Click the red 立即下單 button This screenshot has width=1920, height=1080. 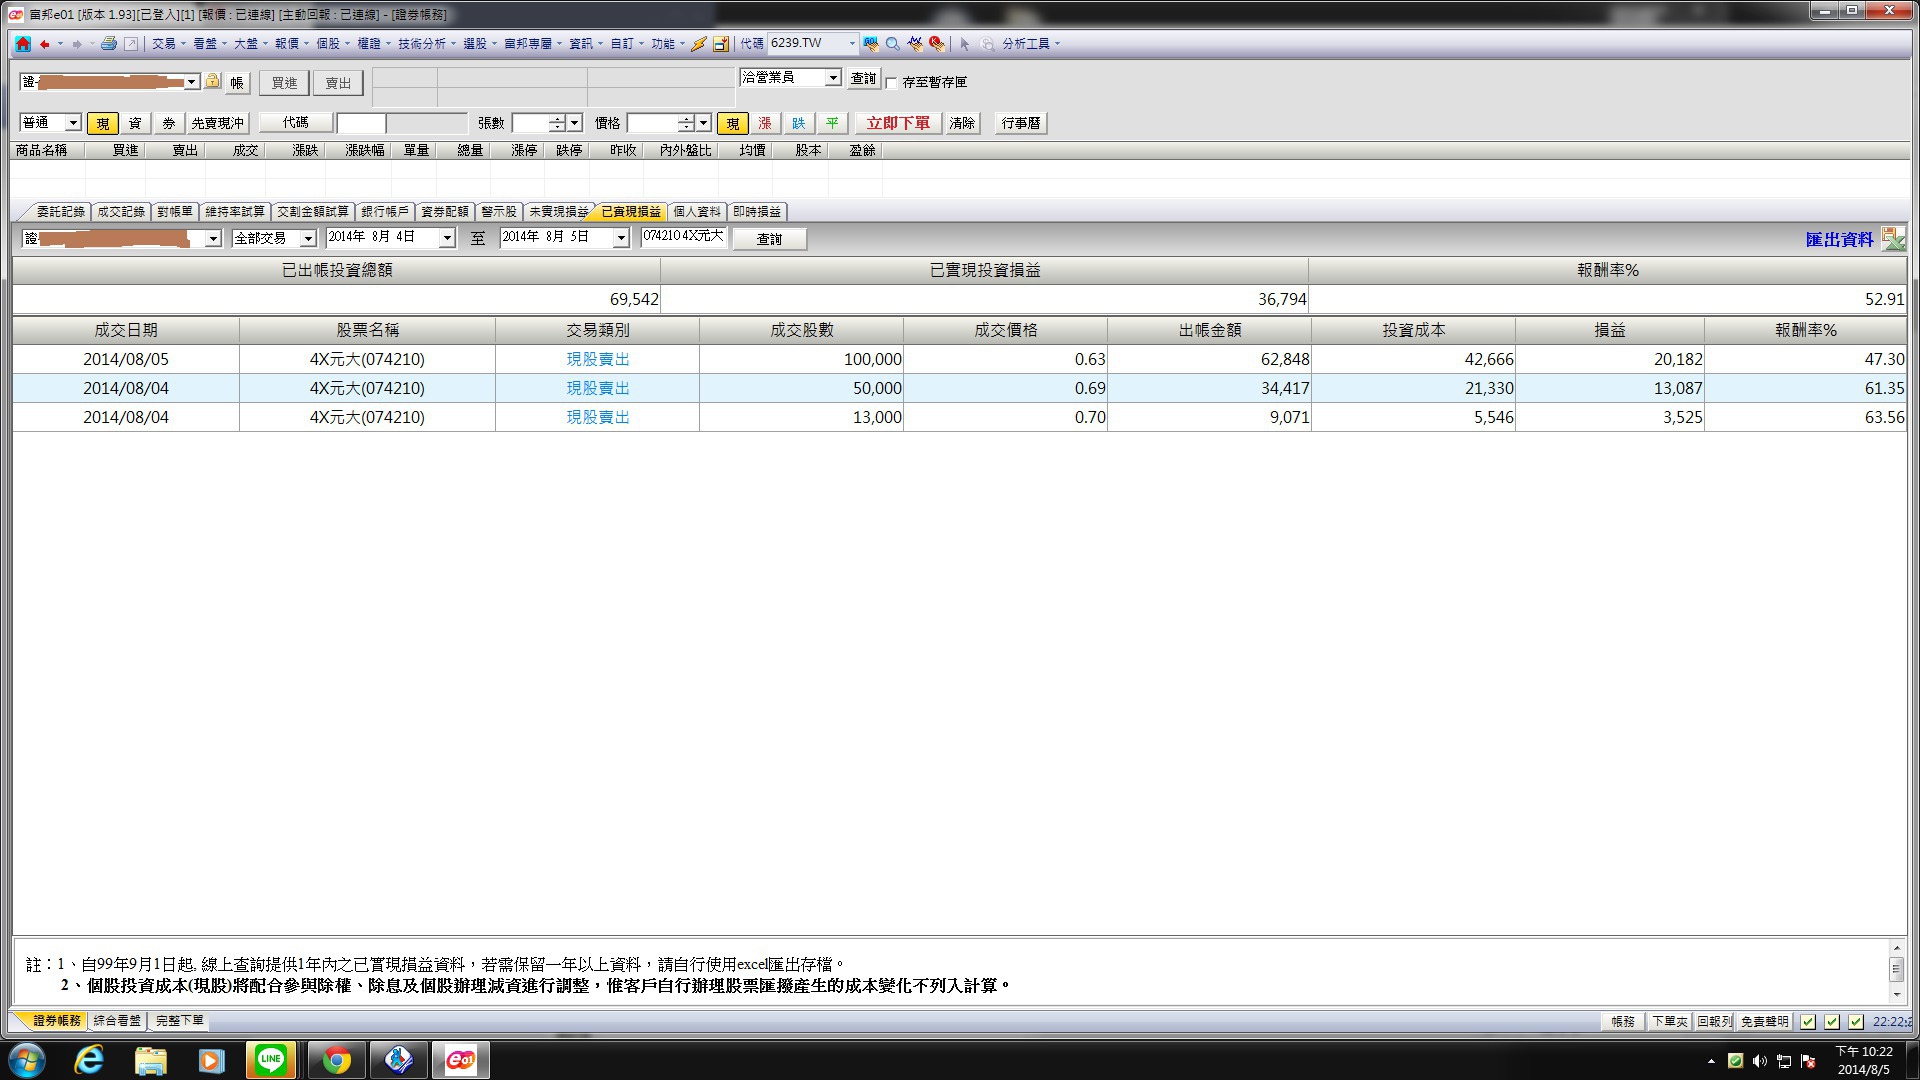[898, 123]
